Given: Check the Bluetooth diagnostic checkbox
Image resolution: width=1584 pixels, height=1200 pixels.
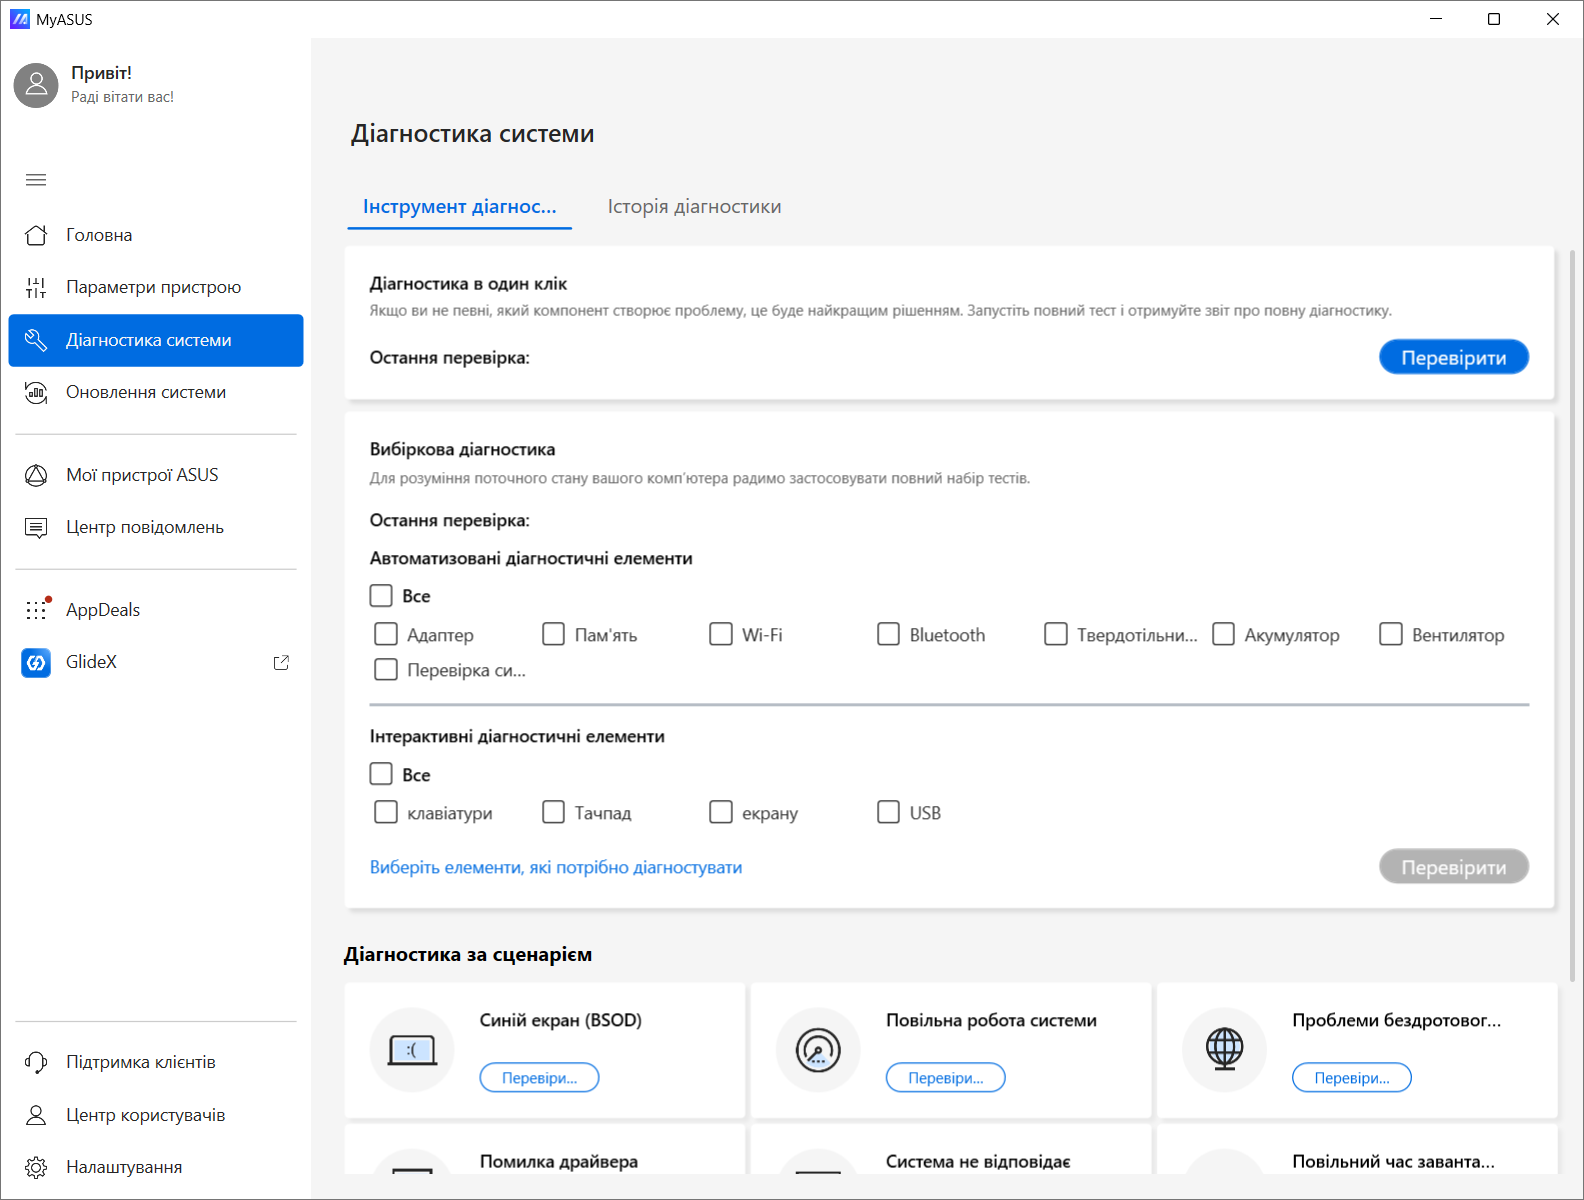Looking at the screenshot, I should coord(888,634).
